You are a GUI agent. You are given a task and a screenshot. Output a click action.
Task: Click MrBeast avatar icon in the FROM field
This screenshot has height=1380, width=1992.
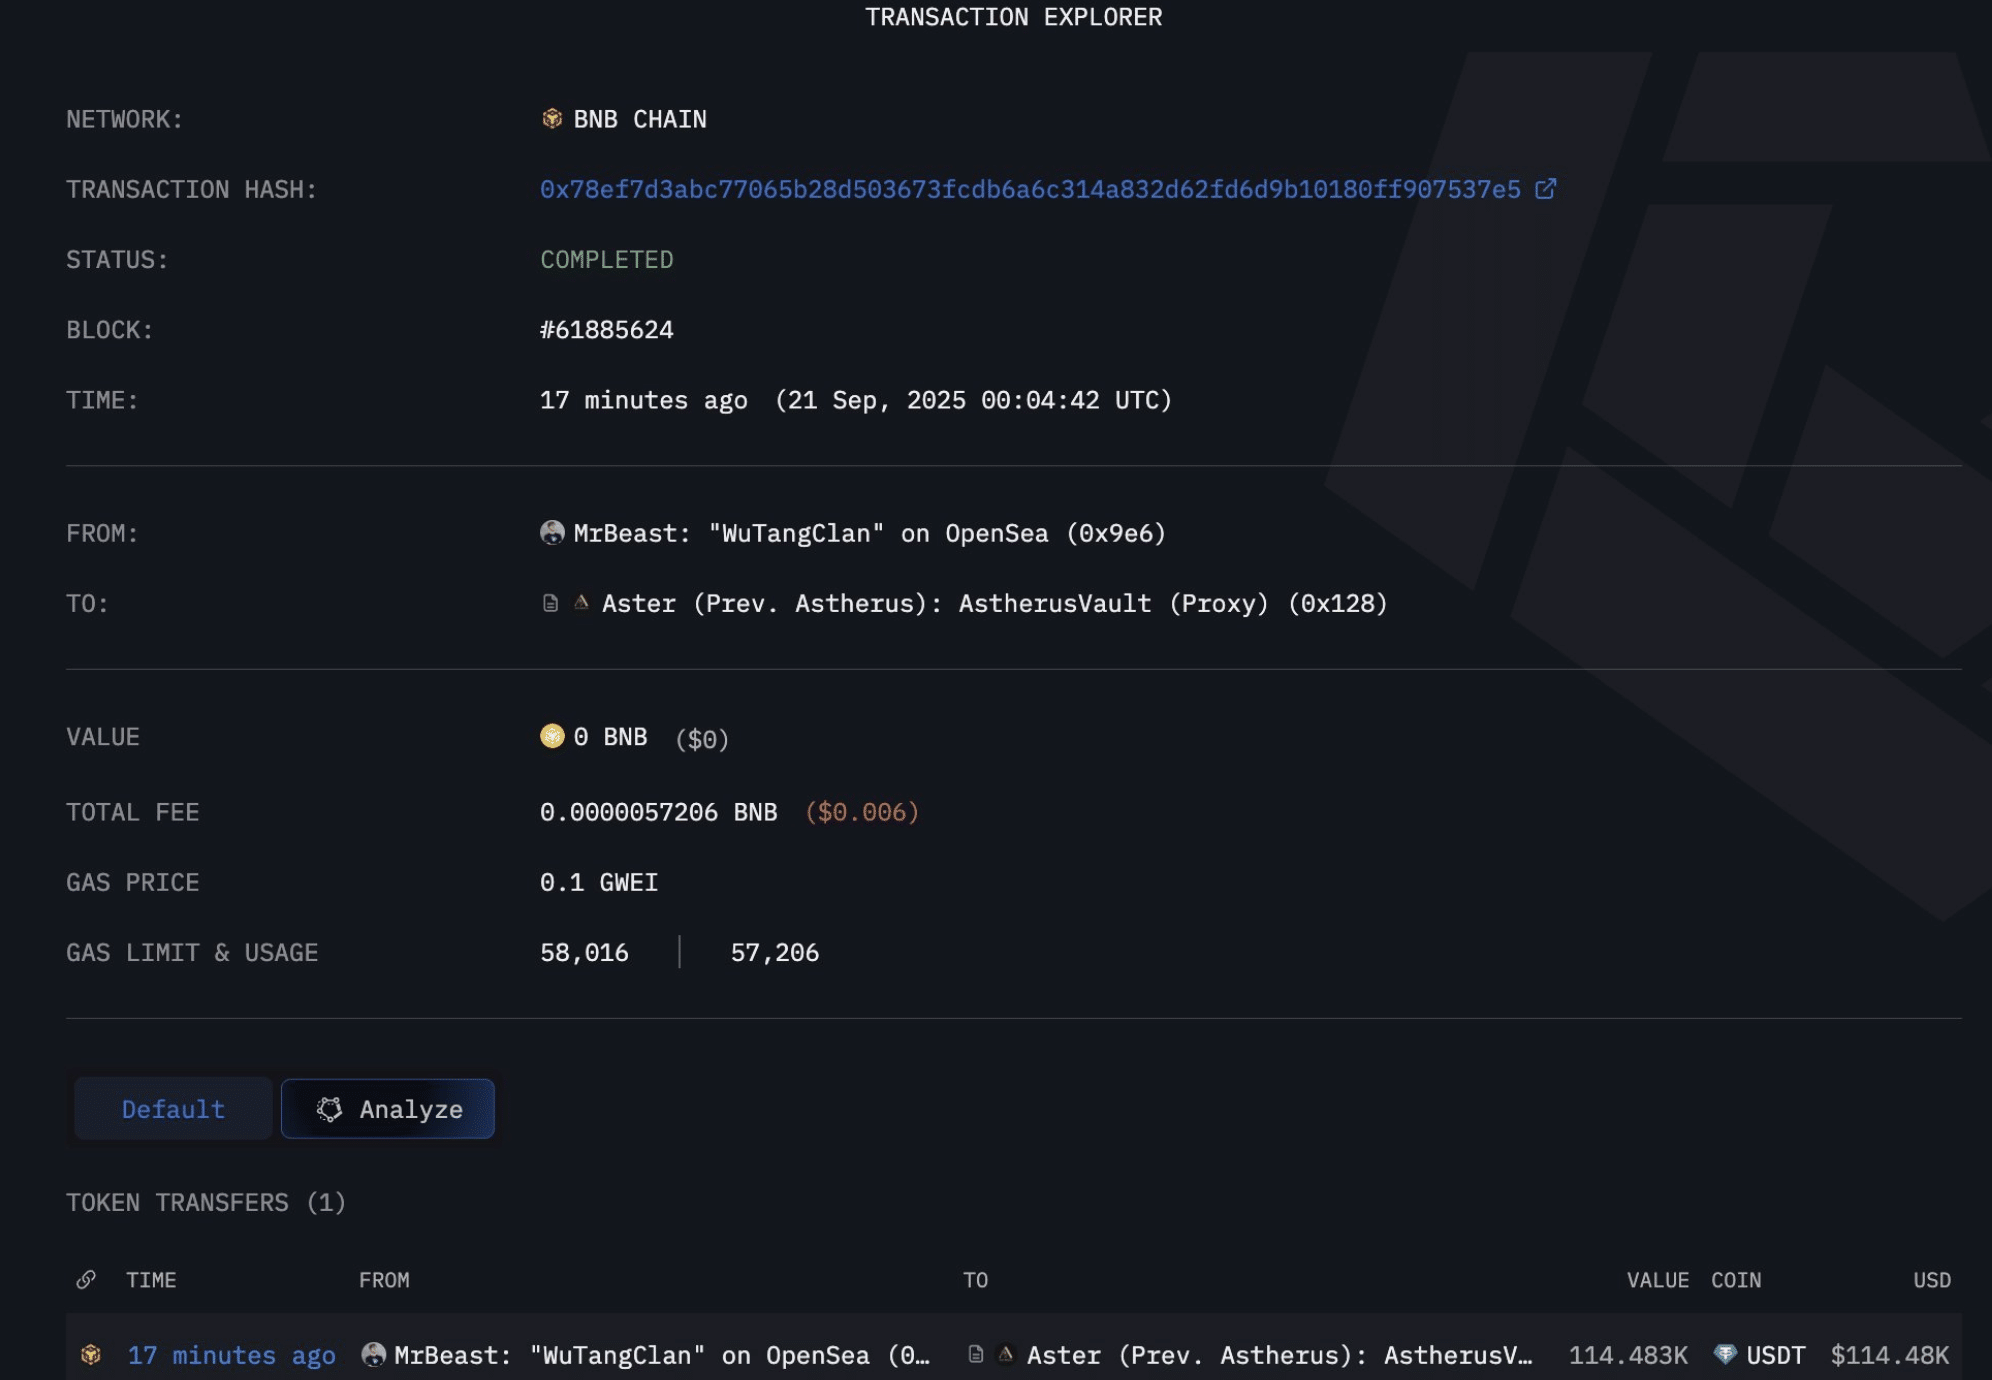552,533
